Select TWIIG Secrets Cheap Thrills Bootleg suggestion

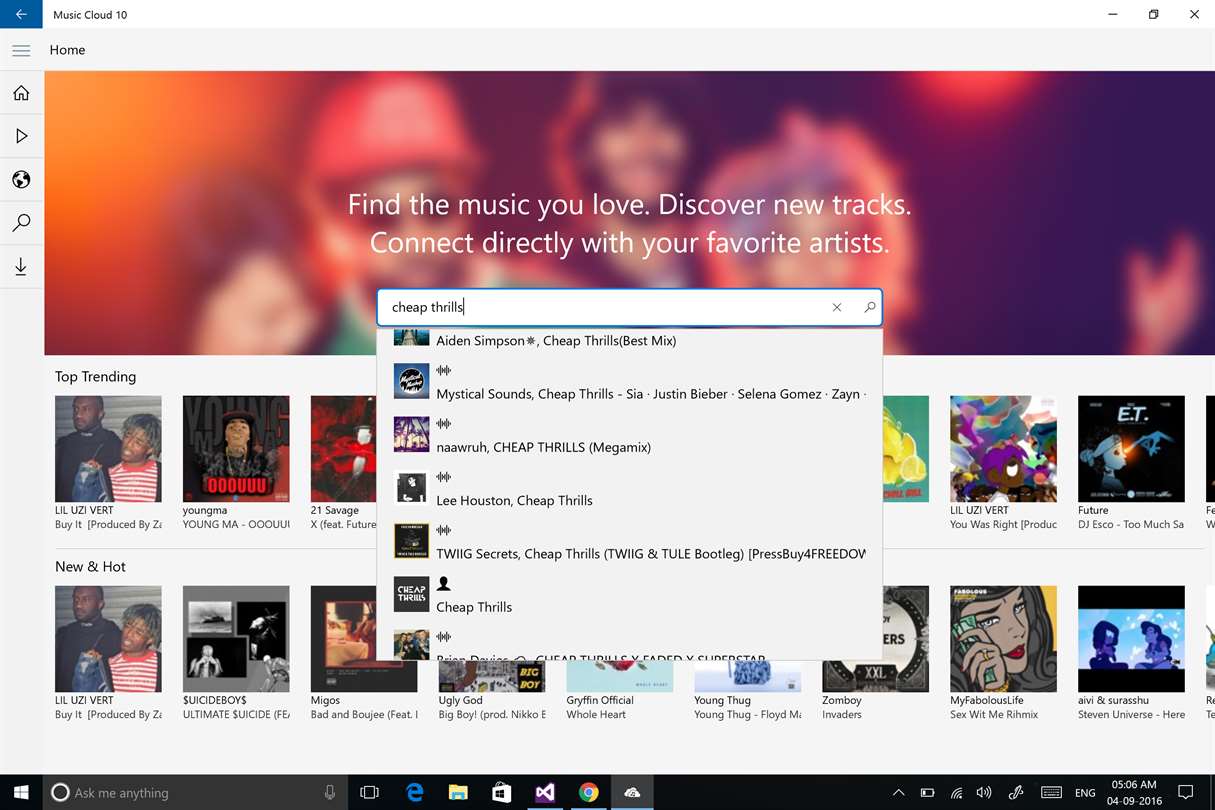(630, 541)
